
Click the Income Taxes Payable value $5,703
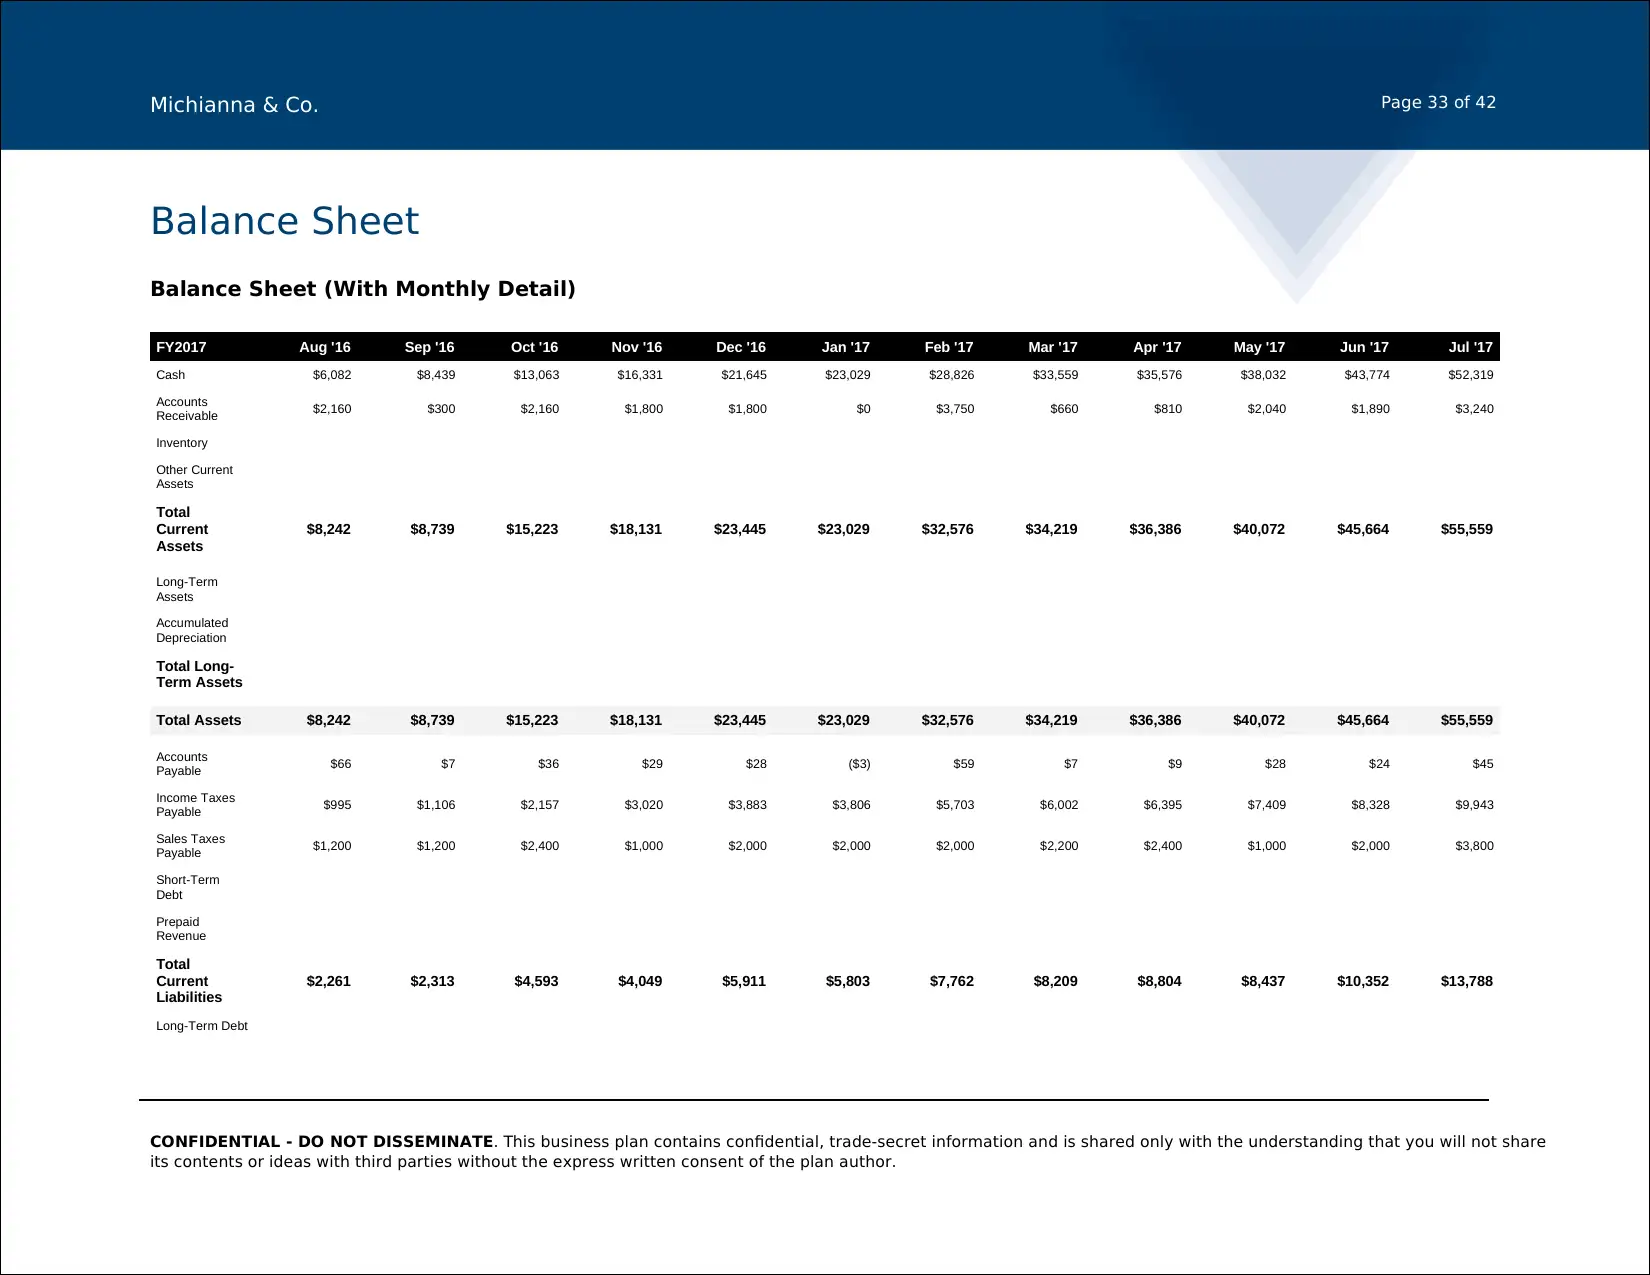(x=955, y=805)
